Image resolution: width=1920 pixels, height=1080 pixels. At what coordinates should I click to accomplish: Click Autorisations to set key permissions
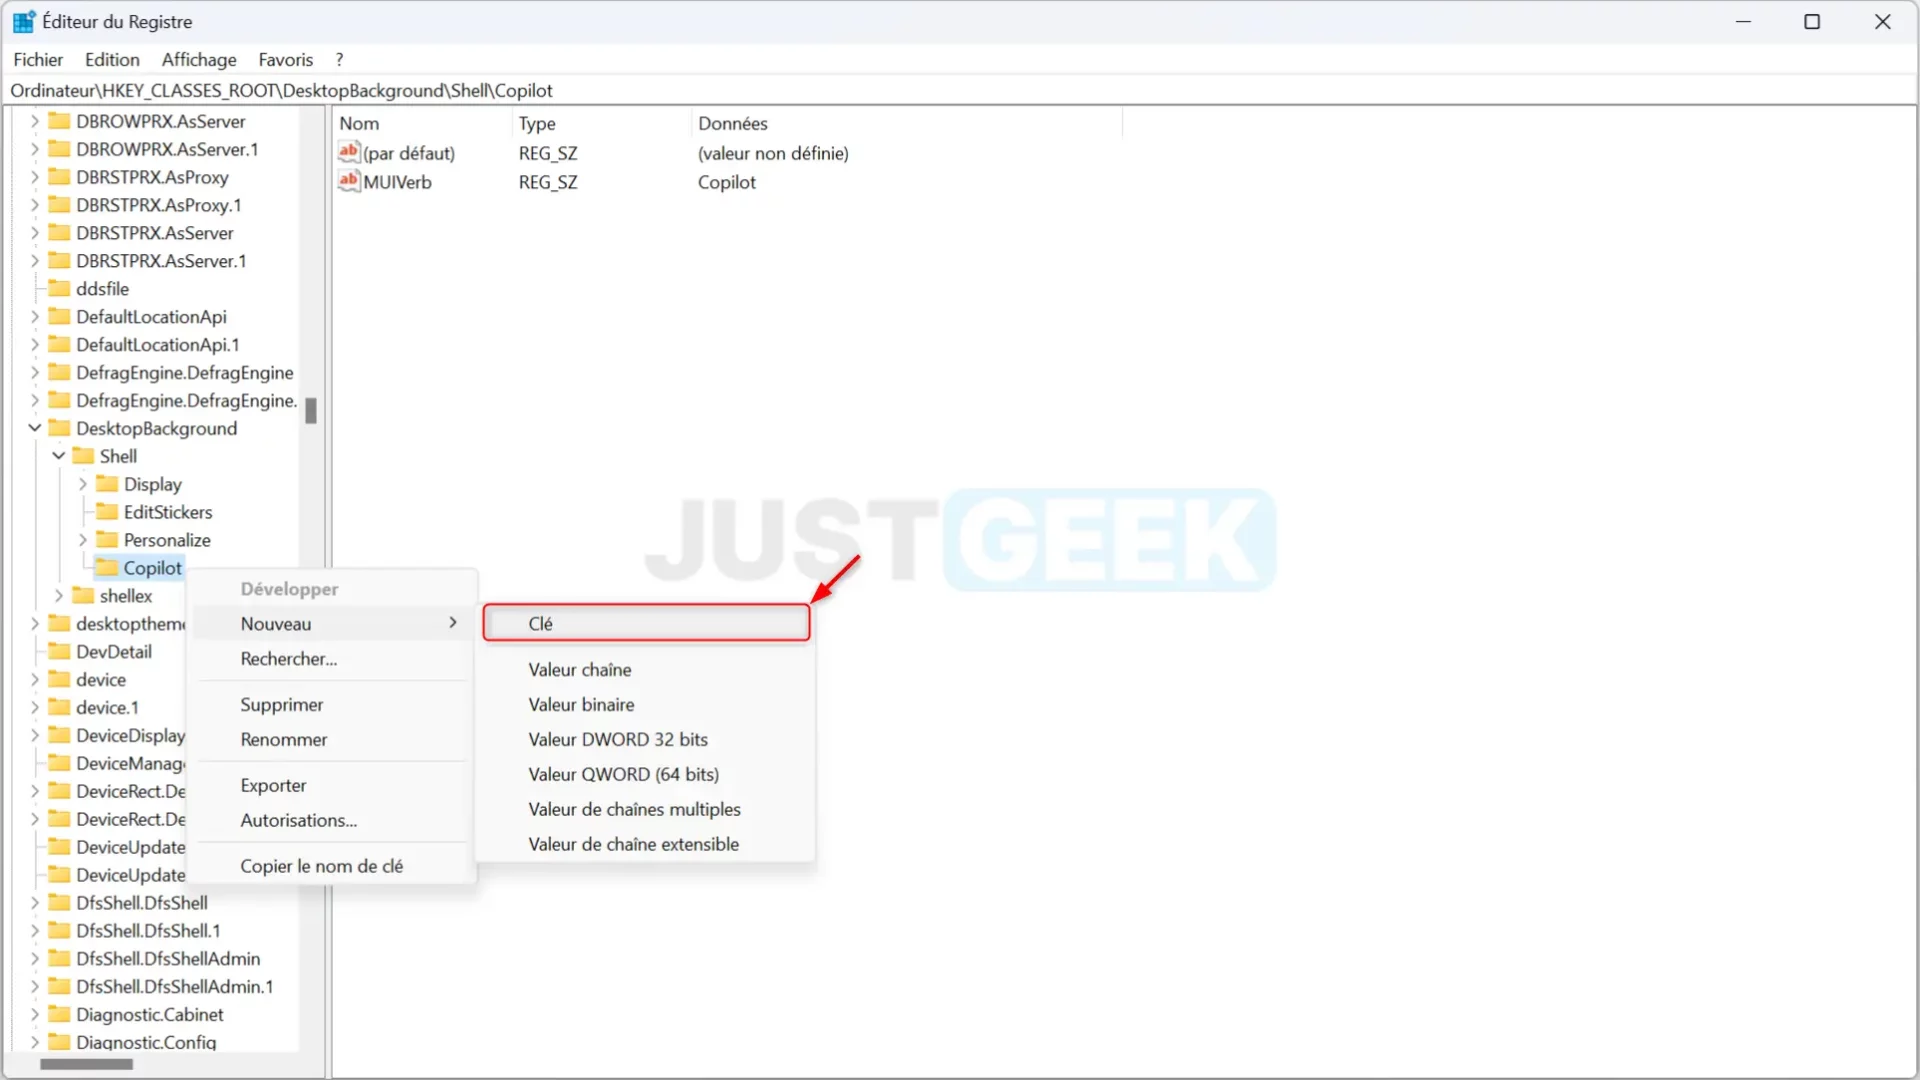click(x=298, y=819)
